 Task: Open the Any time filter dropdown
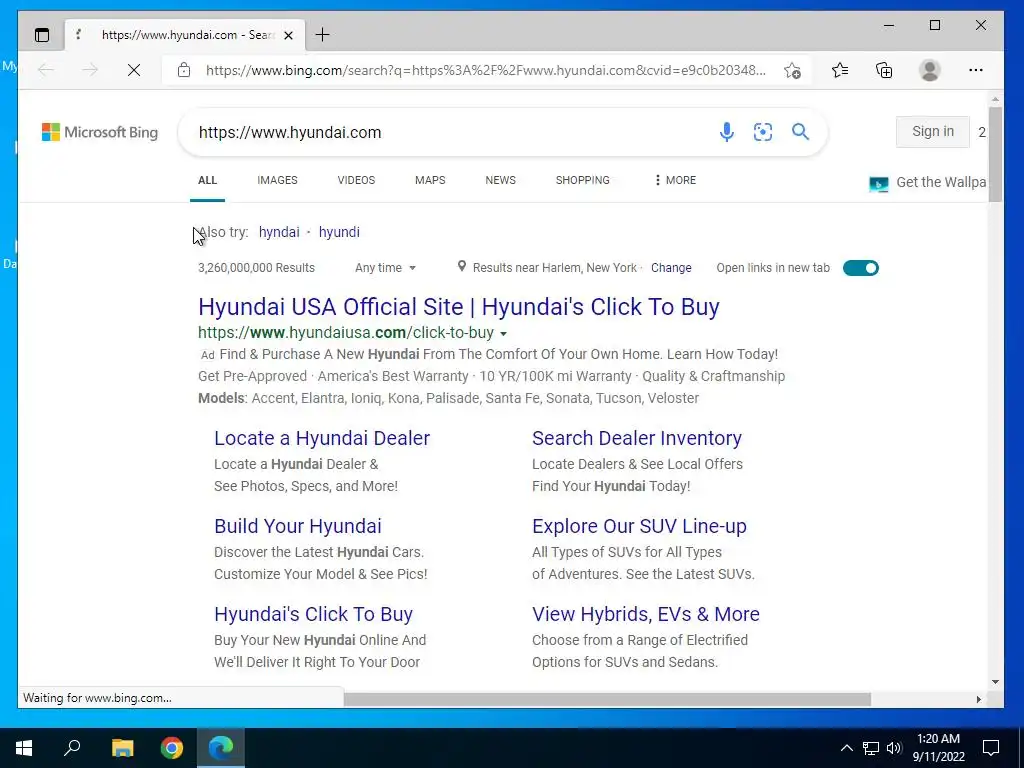click(x=385, y=268)
